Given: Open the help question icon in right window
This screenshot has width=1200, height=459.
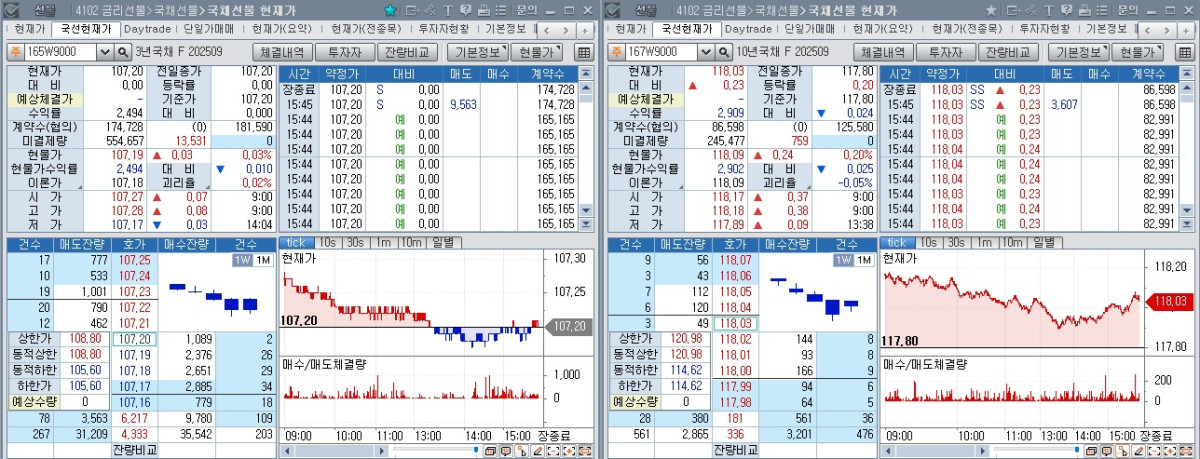Looking at the screenshot, I should pyautogui.click(x=1066, y=10).
